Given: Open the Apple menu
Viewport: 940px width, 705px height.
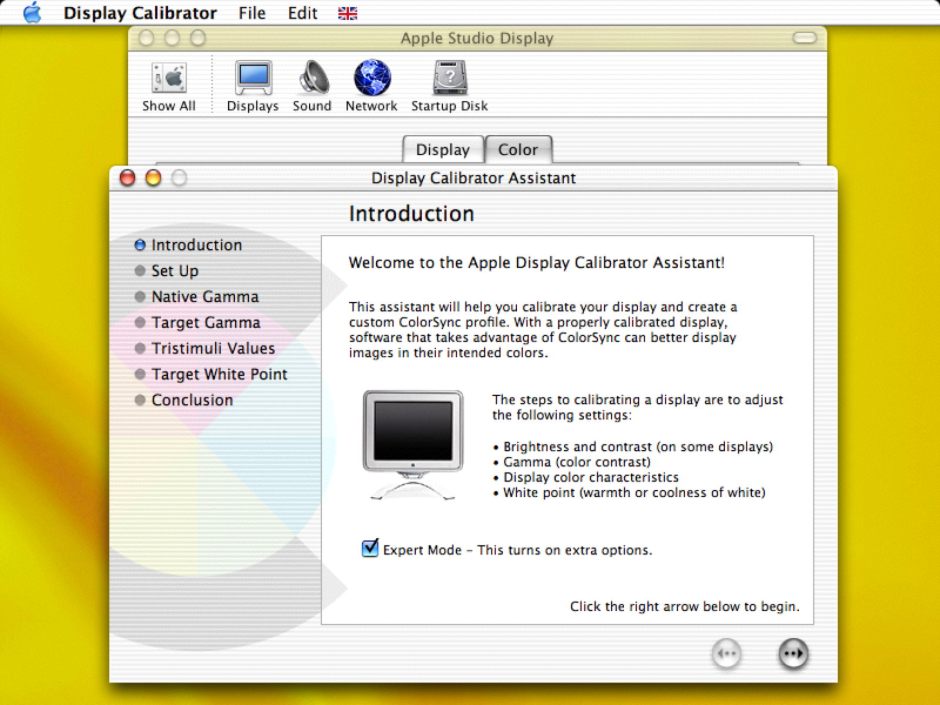Looking at the screenshot, I should click(x=32, y=13).
